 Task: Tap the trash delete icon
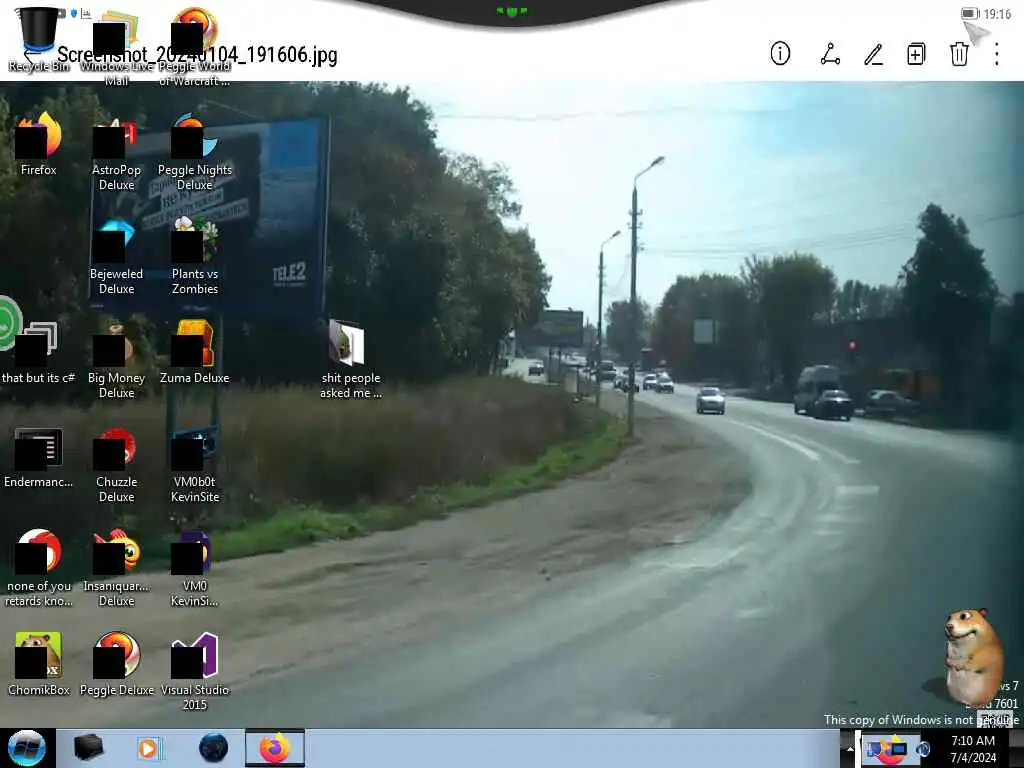click(959, 54)
